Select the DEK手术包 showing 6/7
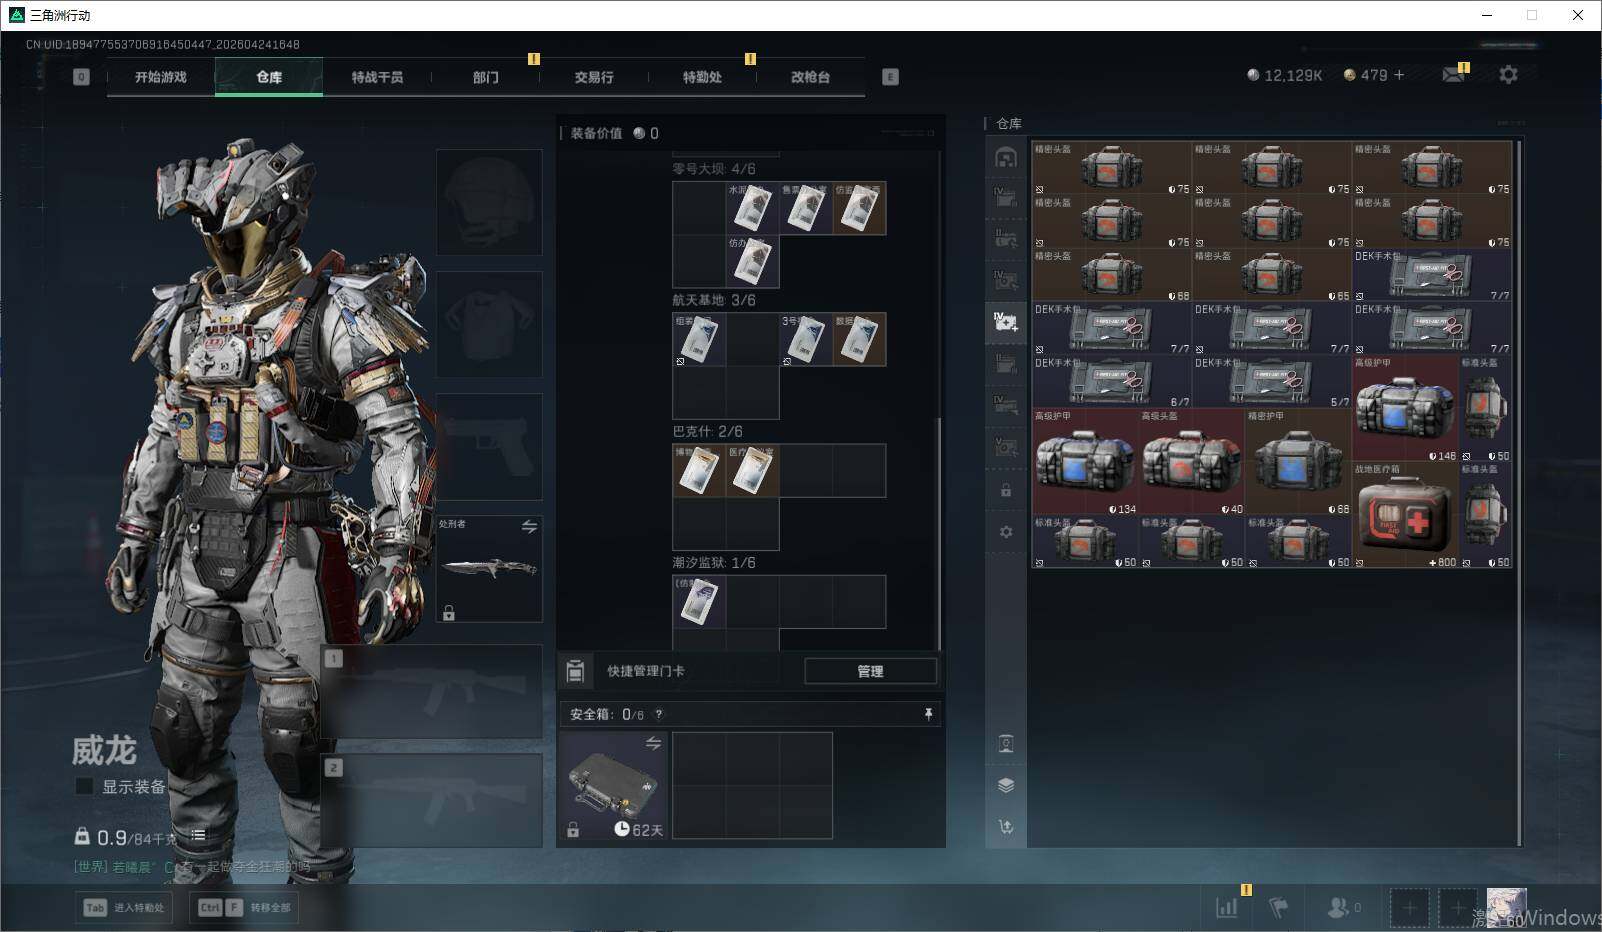Screen dimensions: 1602x932 coord(1112,381)
